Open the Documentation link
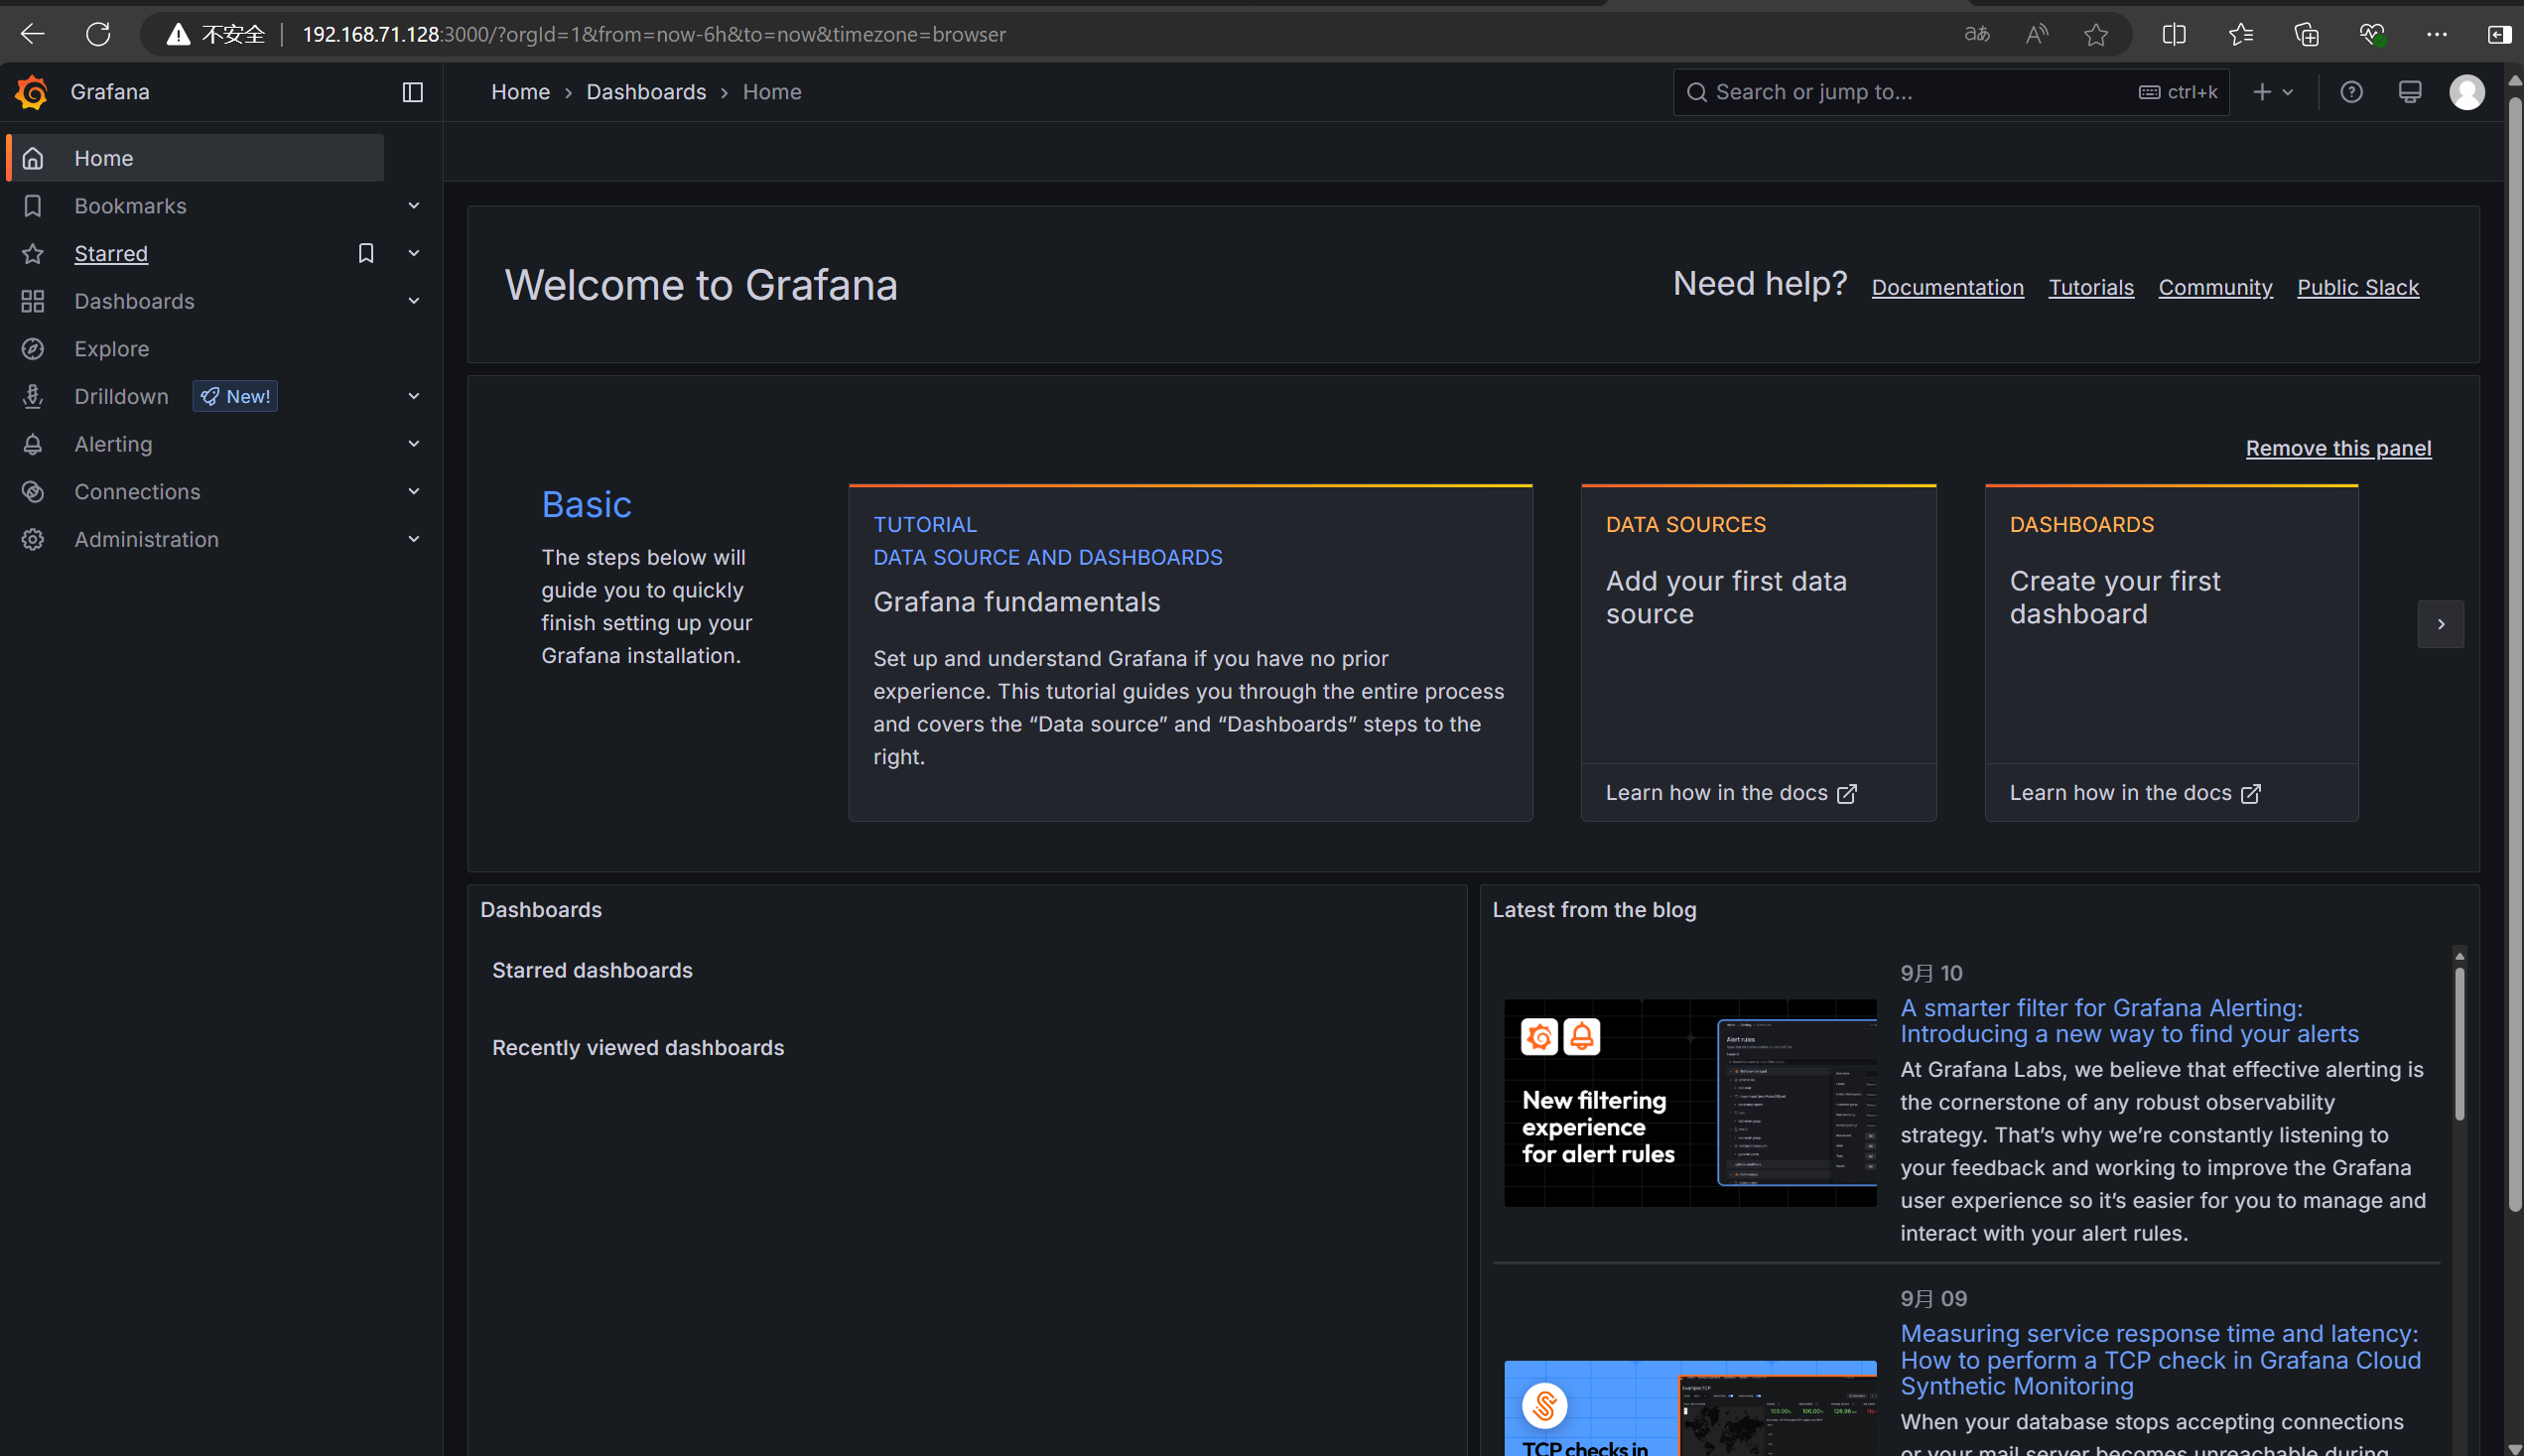This screenshot has width=2524, height=1456. point(1947,288)
